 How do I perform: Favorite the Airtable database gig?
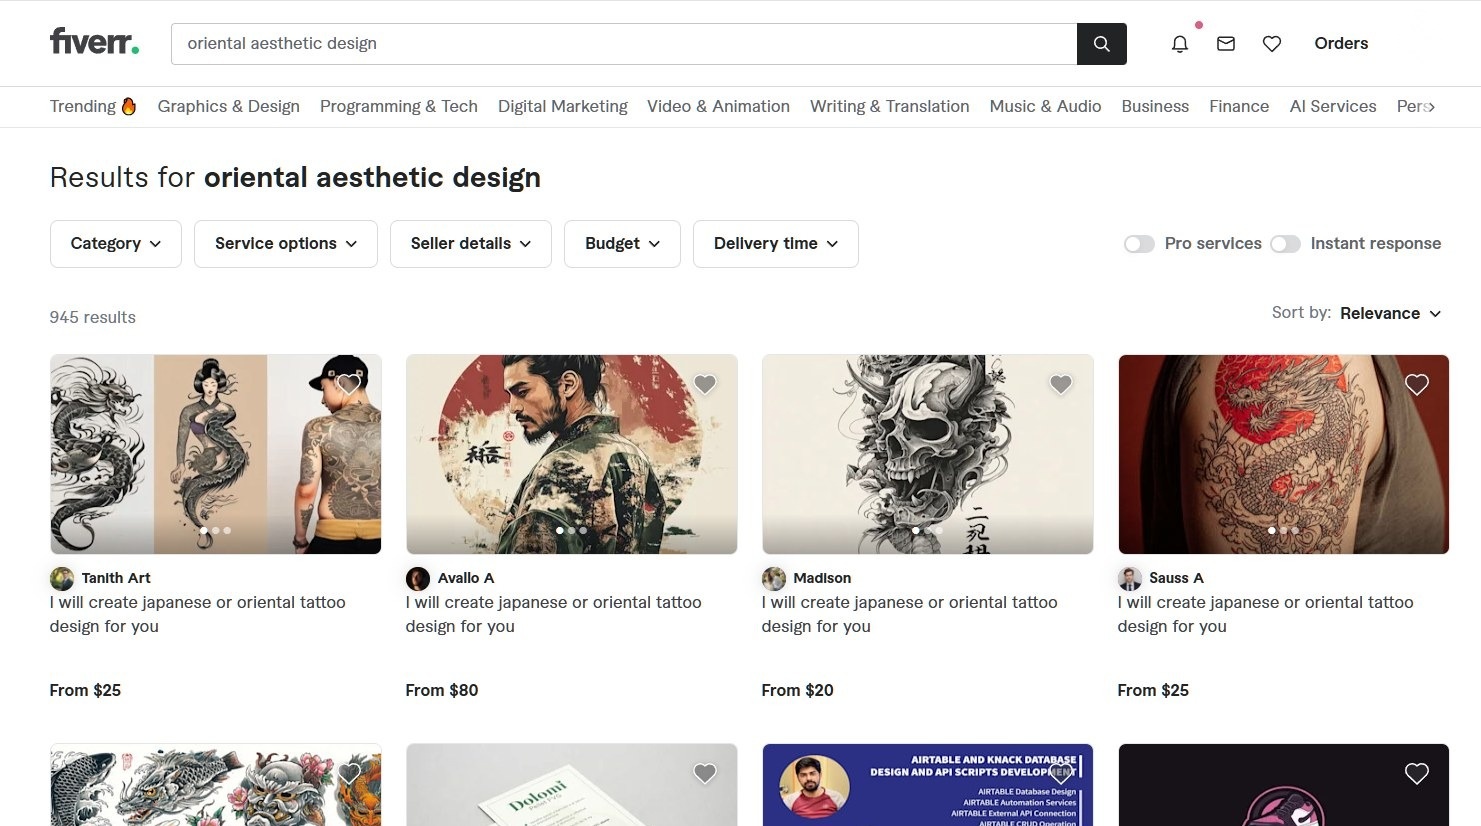tap(1061, 773)
